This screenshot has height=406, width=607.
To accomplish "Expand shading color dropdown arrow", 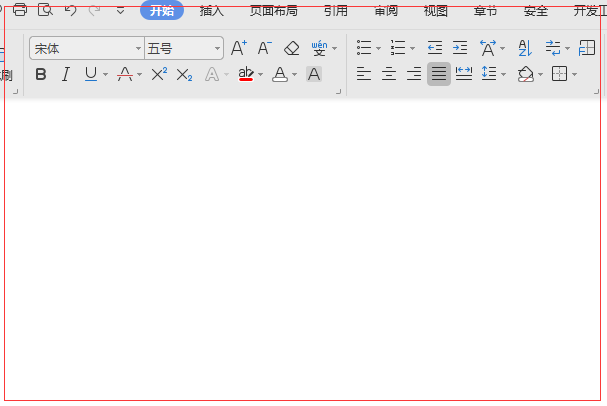I will tap(540, 74).
